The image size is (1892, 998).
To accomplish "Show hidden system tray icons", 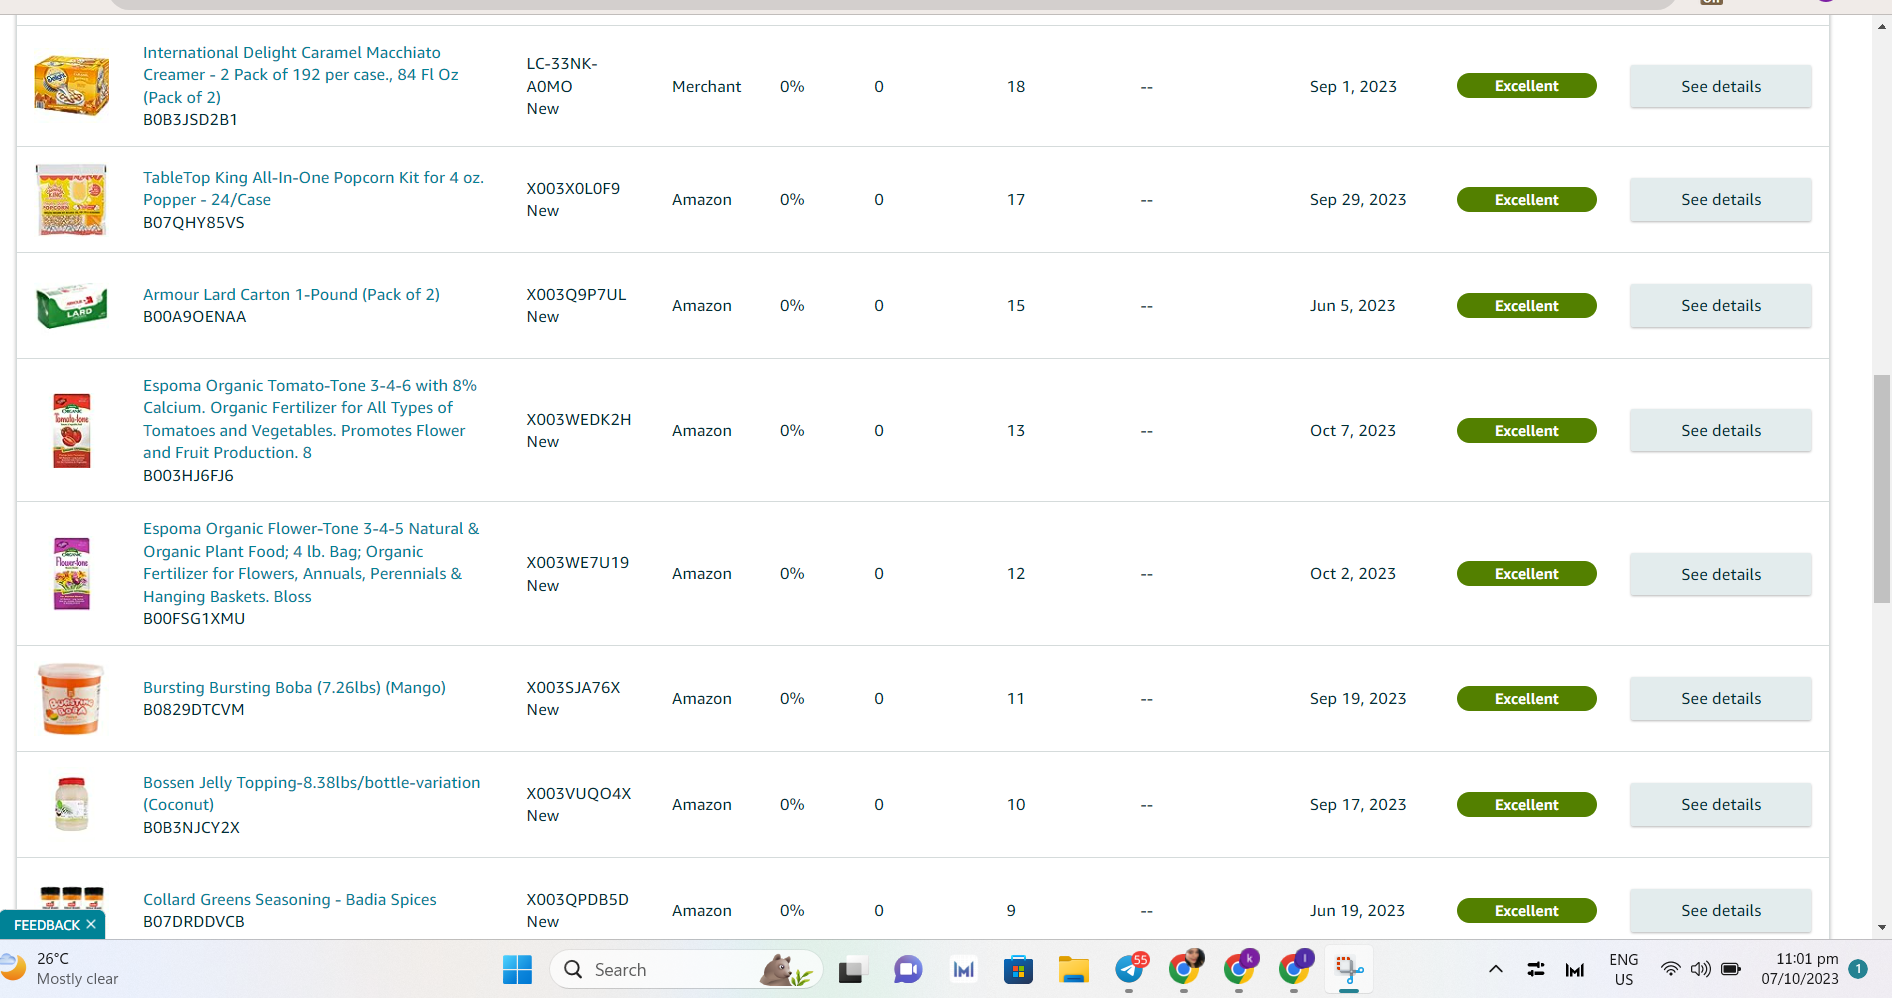I will pos(1496,969).
